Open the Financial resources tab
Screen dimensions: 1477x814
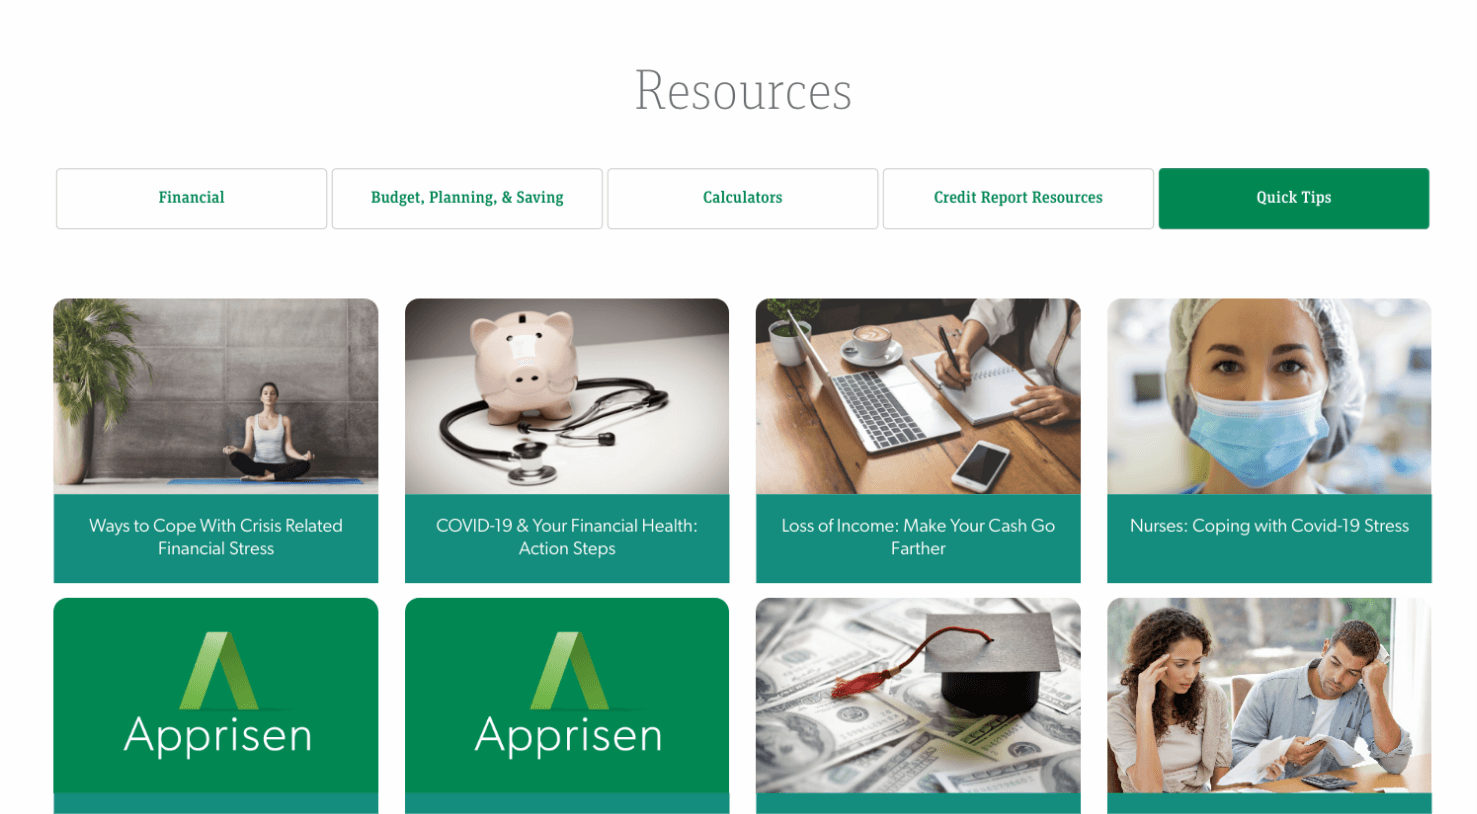(191, 198)
